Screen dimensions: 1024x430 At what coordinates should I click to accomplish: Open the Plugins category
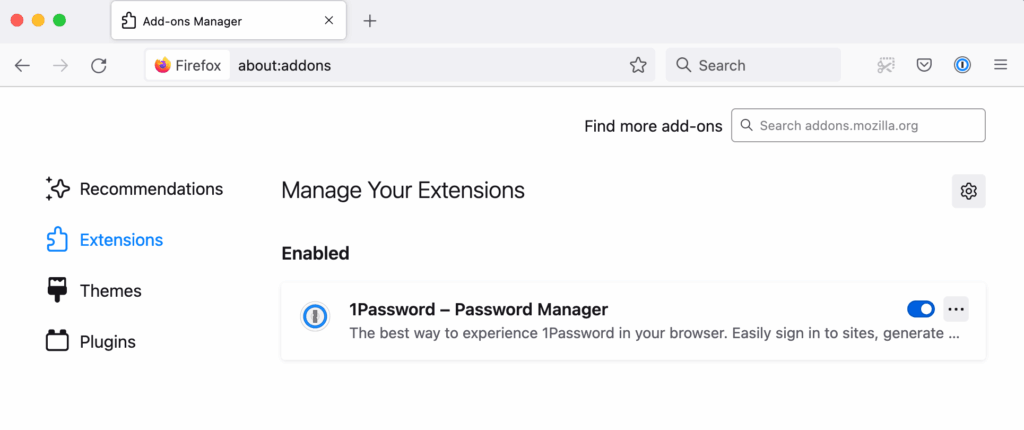pos(91,342)
